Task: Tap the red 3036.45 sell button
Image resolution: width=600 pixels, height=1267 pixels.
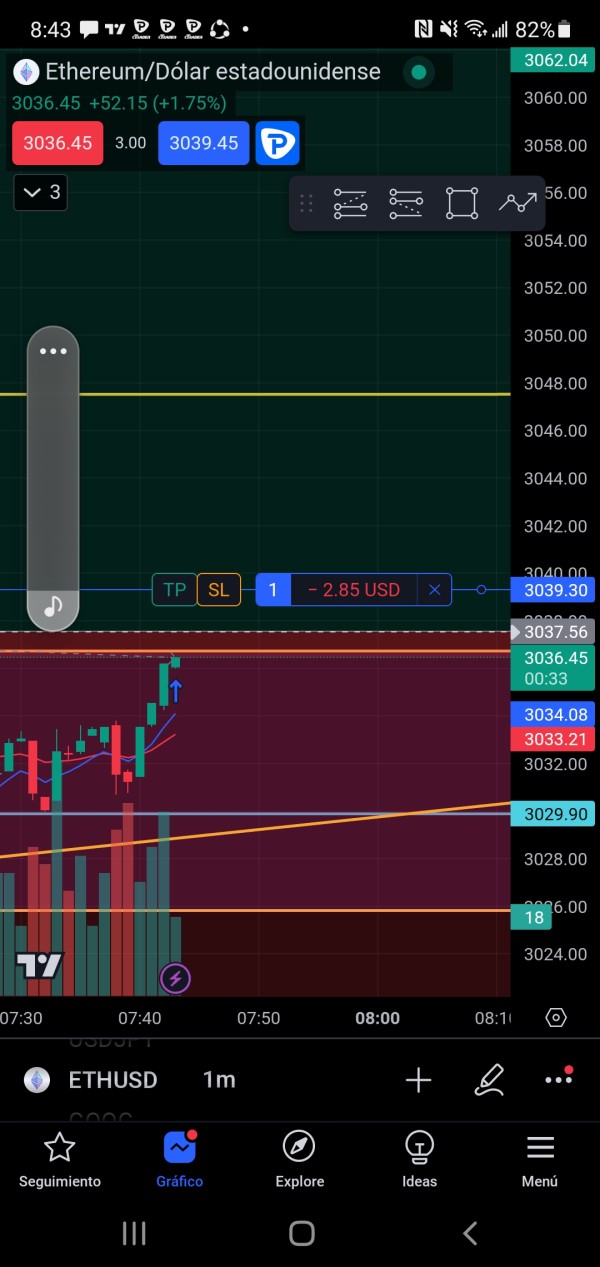Action: point(58,143)
